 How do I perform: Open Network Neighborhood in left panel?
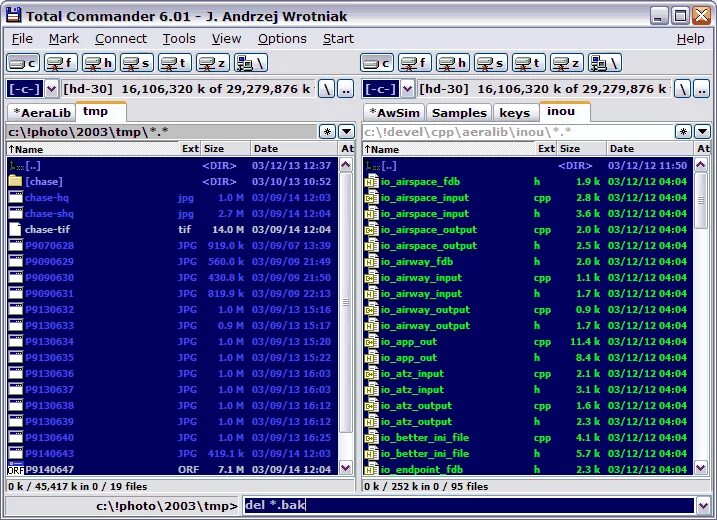251,63
